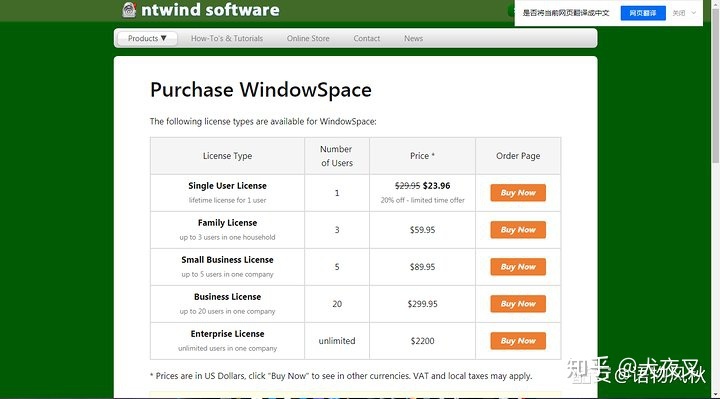This screenshot has height=399, width=720.
Task: Click the 'License Type' column header
Action: point(227,156)
